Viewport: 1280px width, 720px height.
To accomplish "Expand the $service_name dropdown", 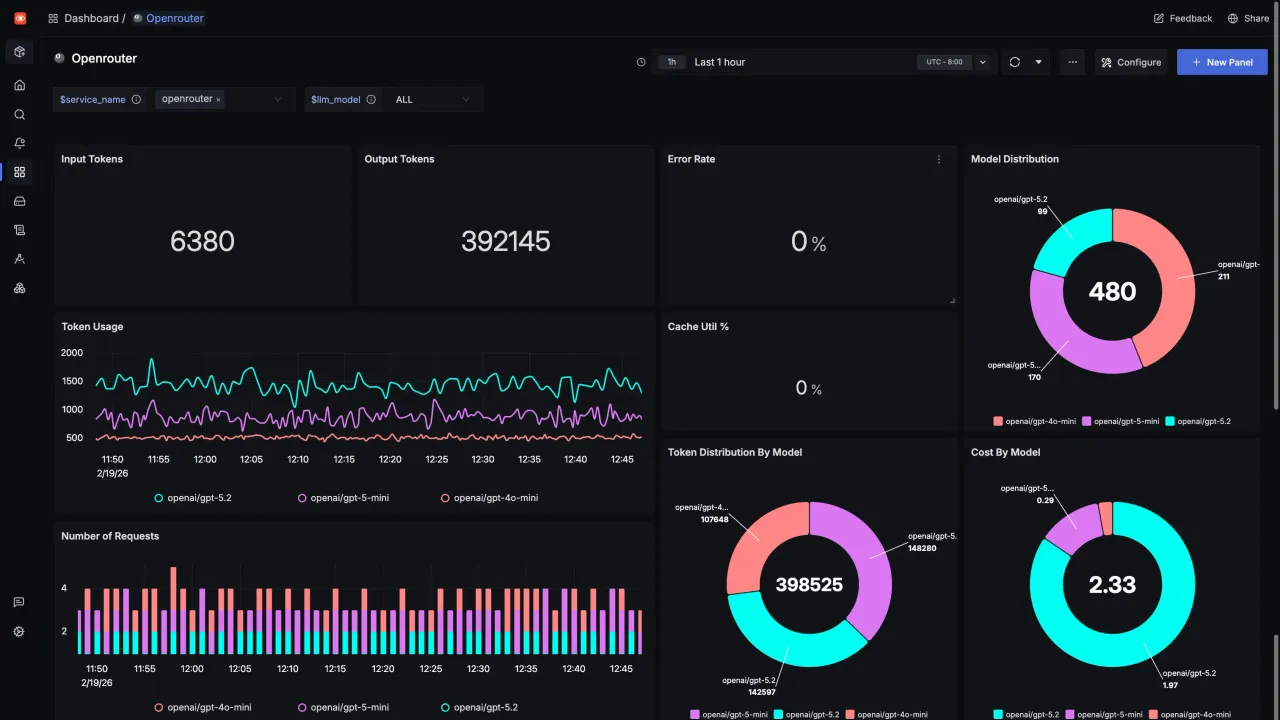I will [278, 99].
